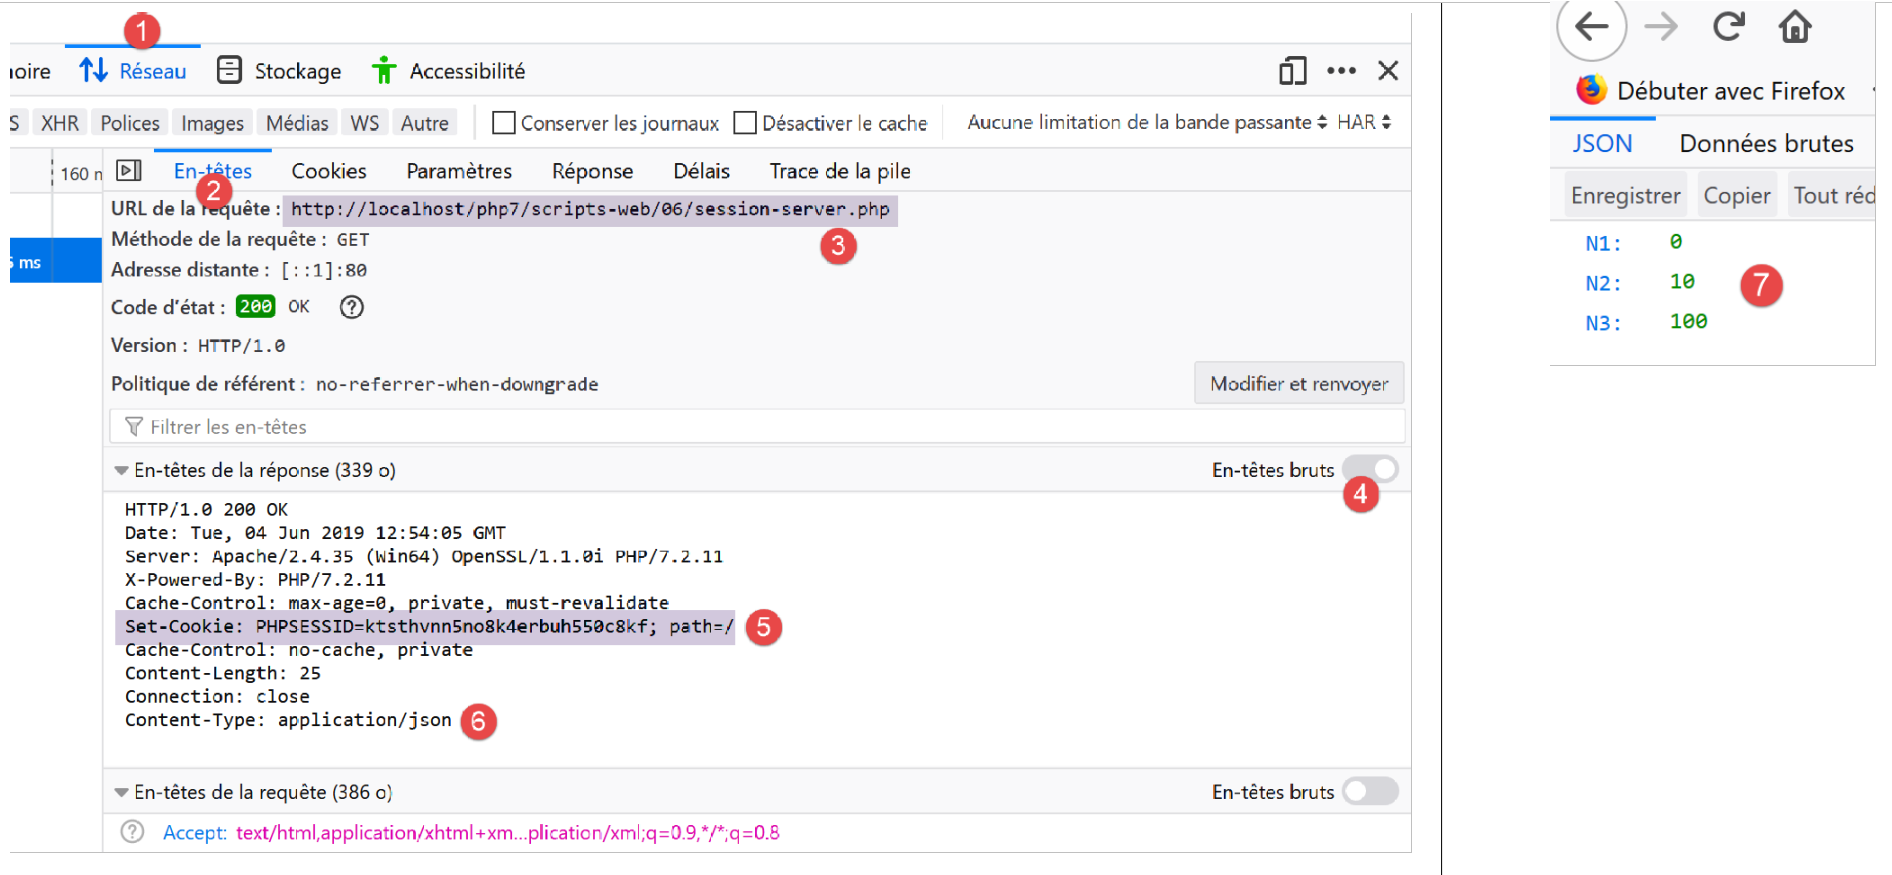Click the Modifier et renvoyer button
Screen dimensions: 1892x875
pyautogui.click(x=1299, y=384)
